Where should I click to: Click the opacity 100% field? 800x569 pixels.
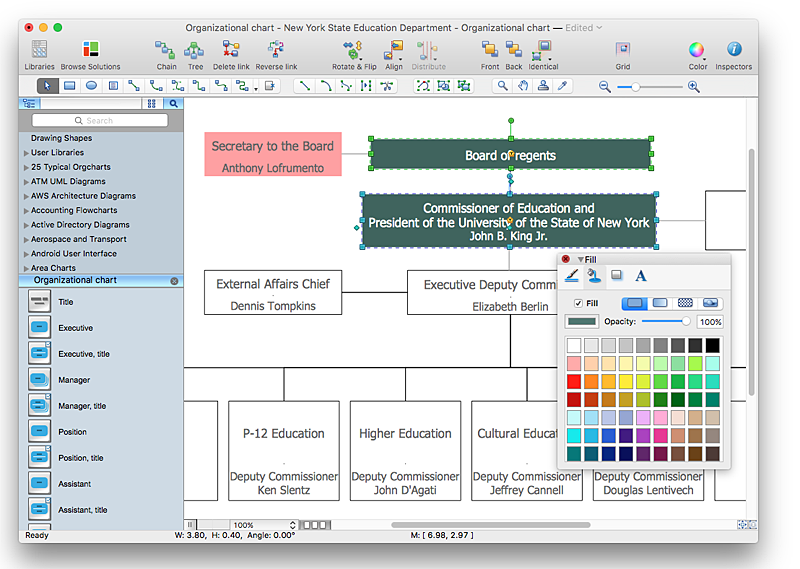710,322
